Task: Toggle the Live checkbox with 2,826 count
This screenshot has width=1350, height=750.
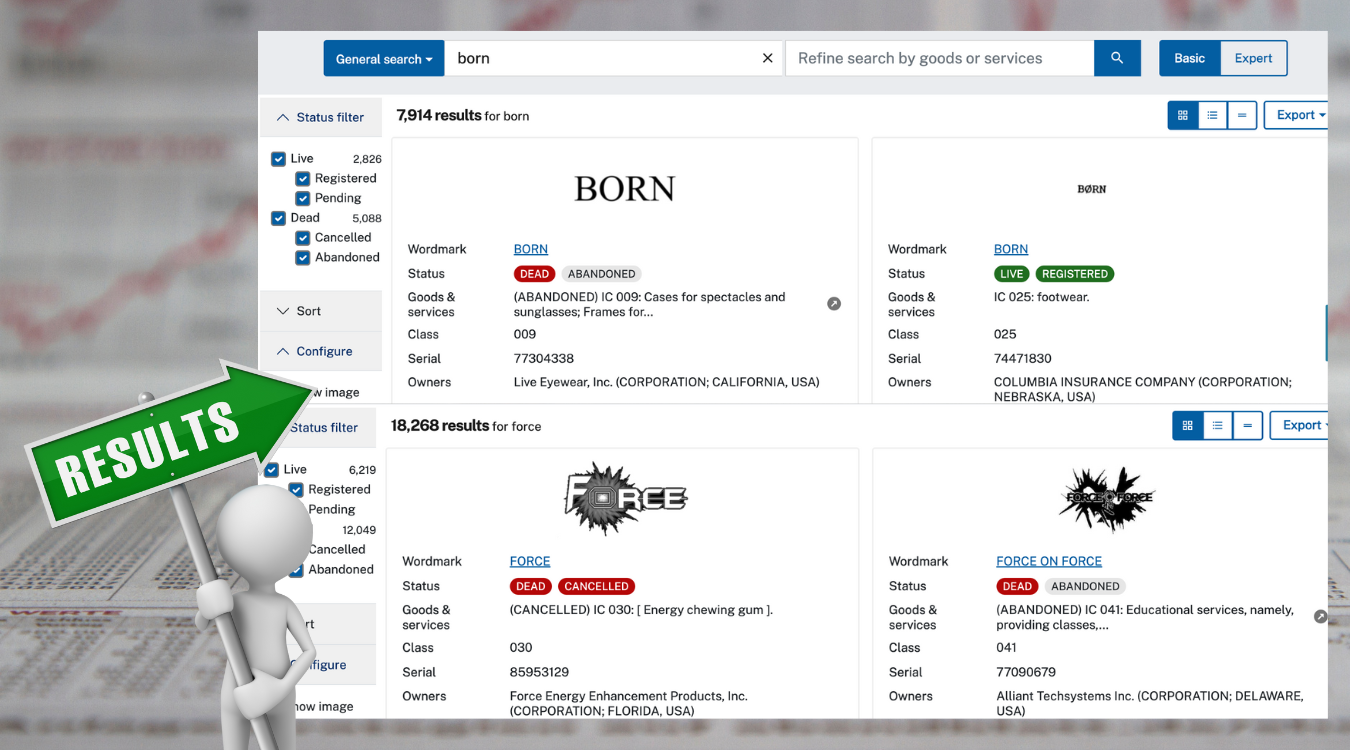Action: pos(279,159)
